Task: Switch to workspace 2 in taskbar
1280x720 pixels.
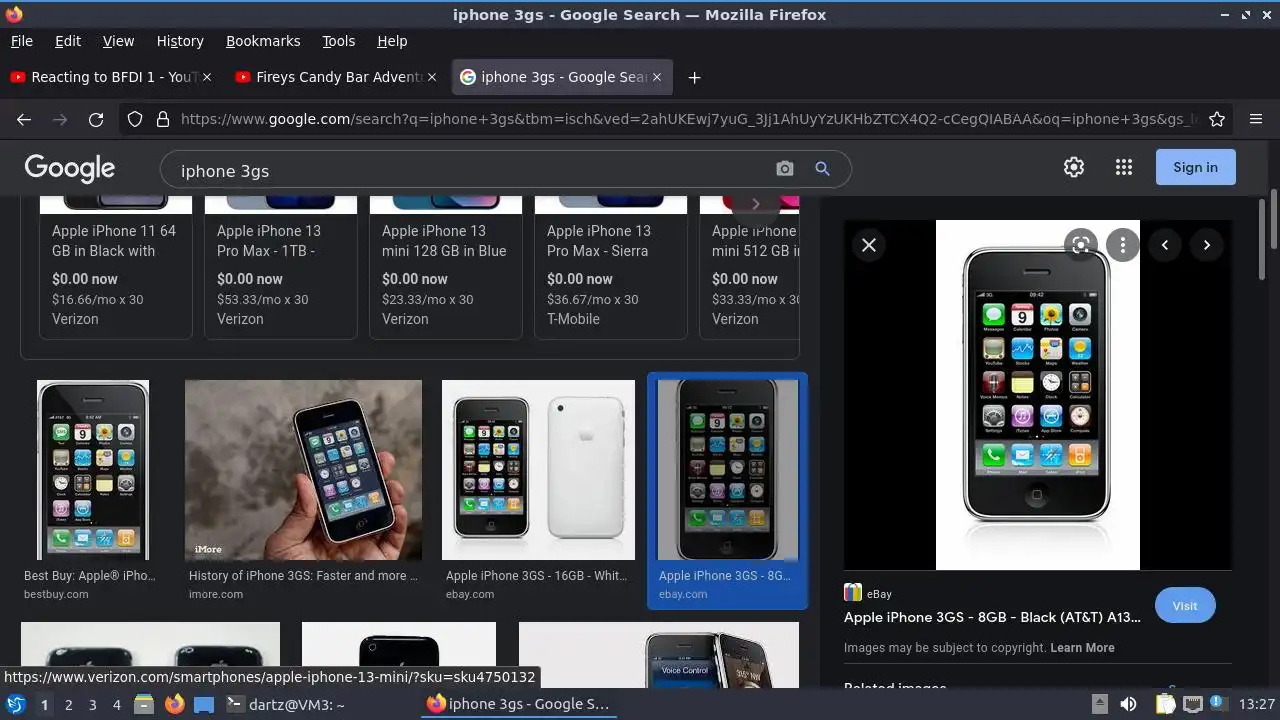Action: pos(68,705)
